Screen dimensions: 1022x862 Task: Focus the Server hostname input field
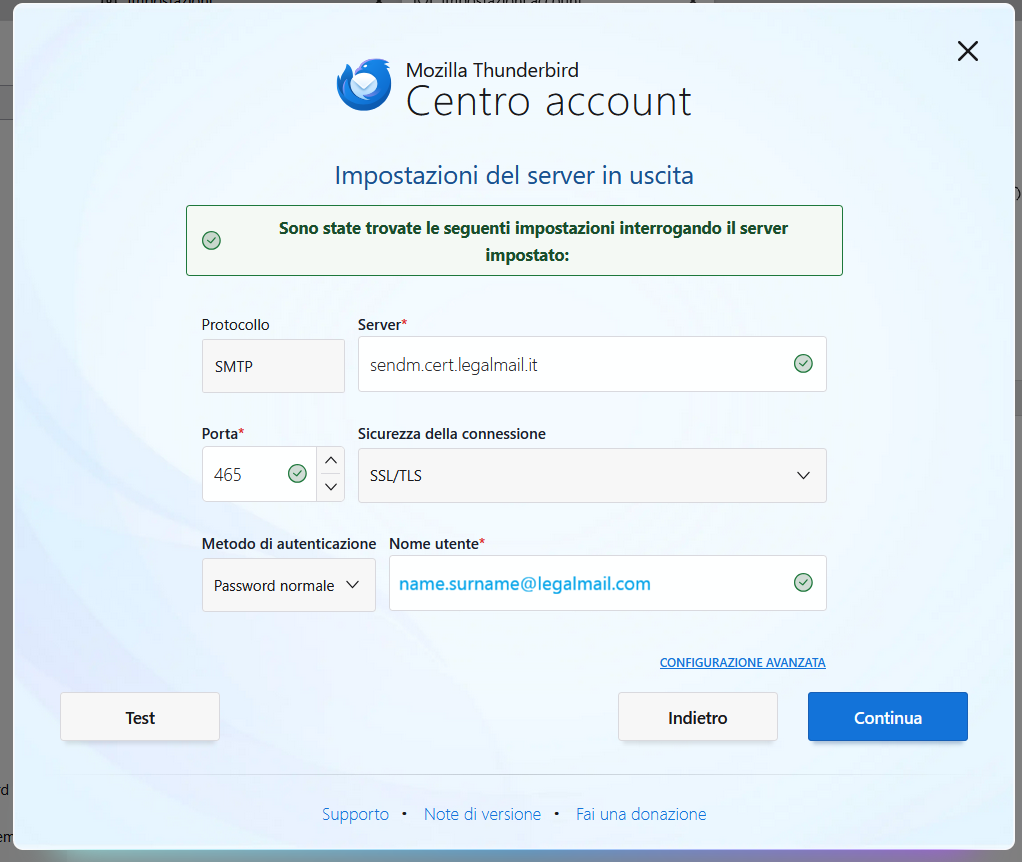(570, 364)
